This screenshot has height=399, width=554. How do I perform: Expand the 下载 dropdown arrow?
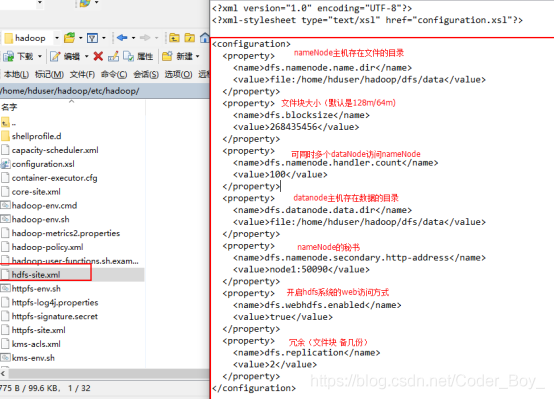pyautogui.click(x=40, y=56)
